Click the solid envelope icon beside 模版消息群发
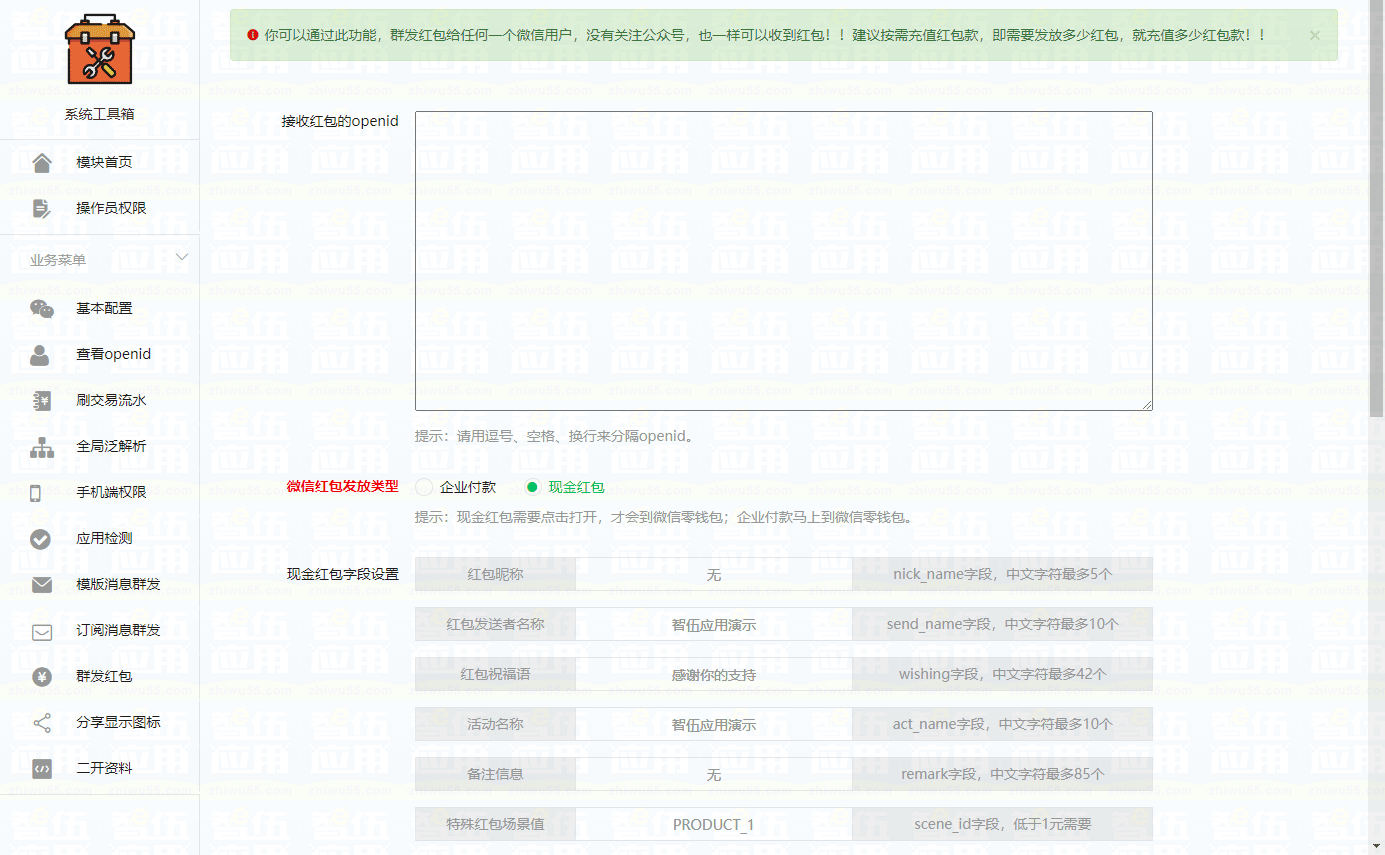The width and height of the screenshot is (1385, 855). tap(42, 585)
